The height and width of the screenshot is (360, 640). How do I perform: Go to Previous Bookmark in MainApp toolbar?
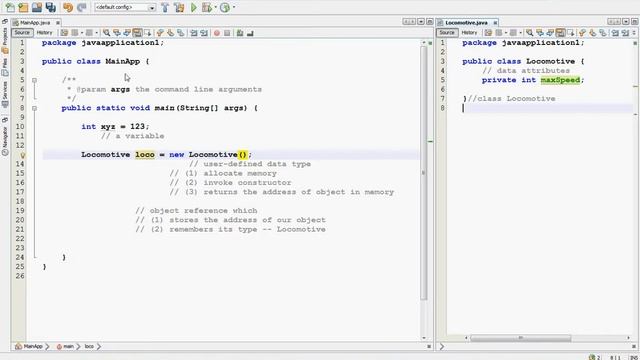160,33
